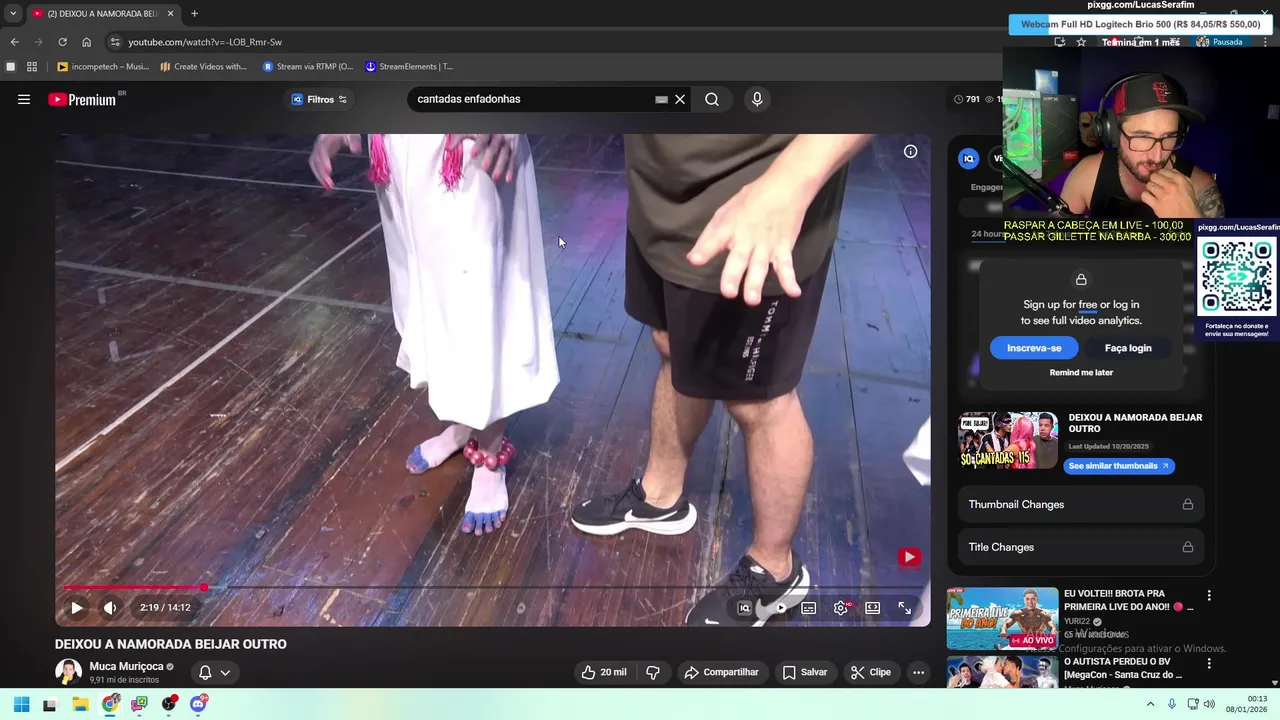Click Faça login in vidIQ panel
This screenshot has height=720, width=1280.
tap(1128, 348)
